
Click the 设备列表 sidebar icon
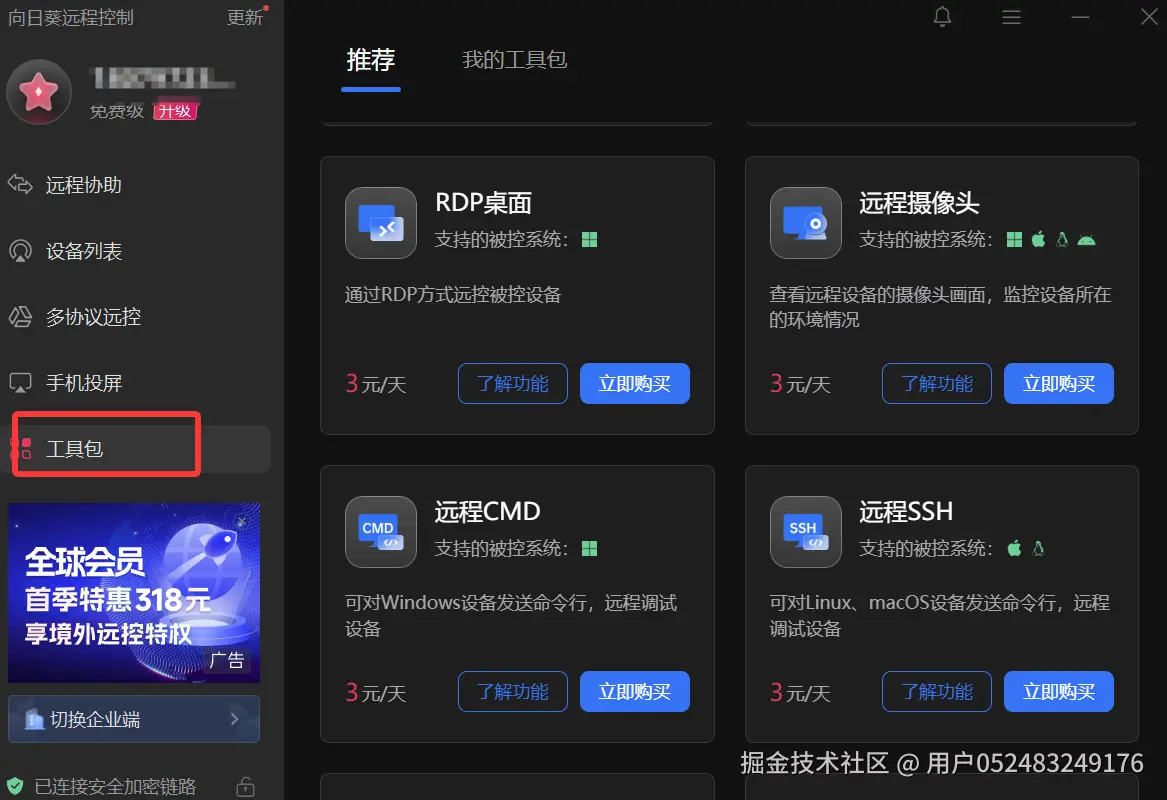pyautogui.click(x=20, y=251)
